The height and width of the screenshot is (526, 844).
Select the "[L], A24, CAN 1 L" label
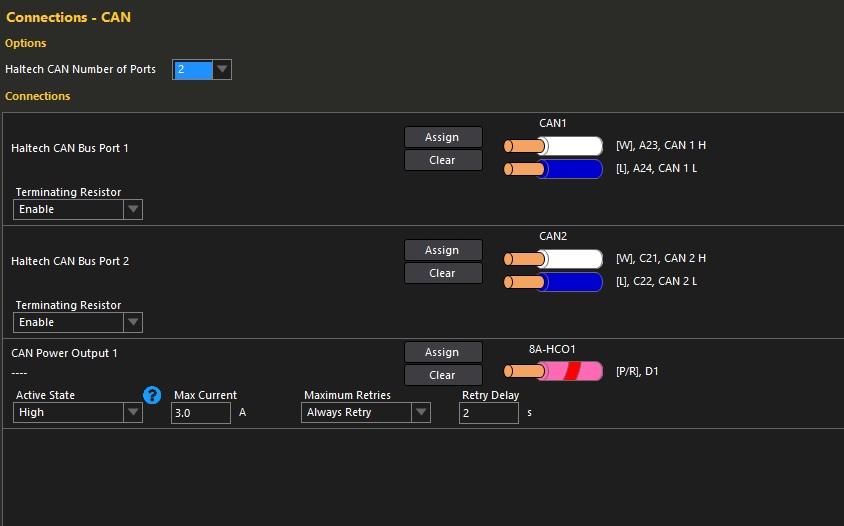(x=657, y=169)
